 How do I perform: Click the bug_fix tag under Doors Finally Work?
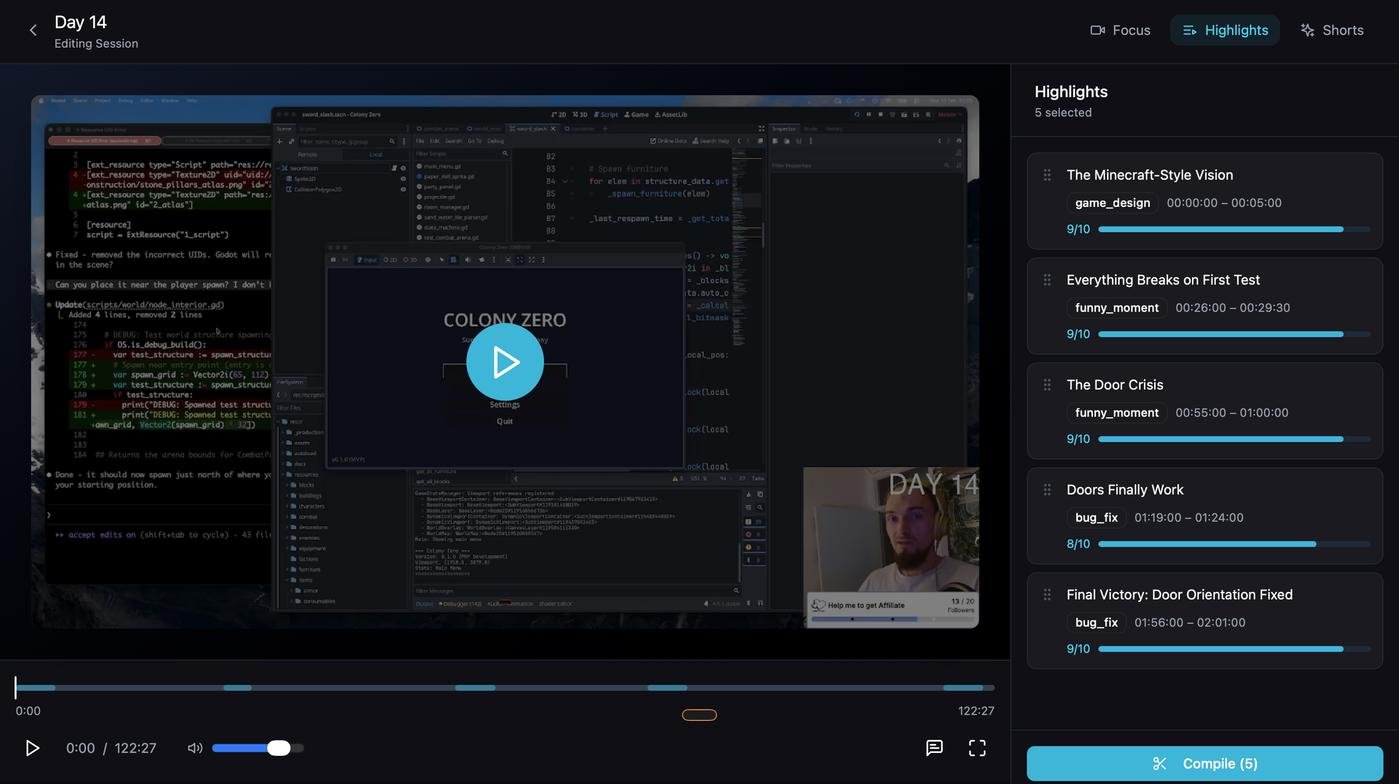coord(1096,518)
